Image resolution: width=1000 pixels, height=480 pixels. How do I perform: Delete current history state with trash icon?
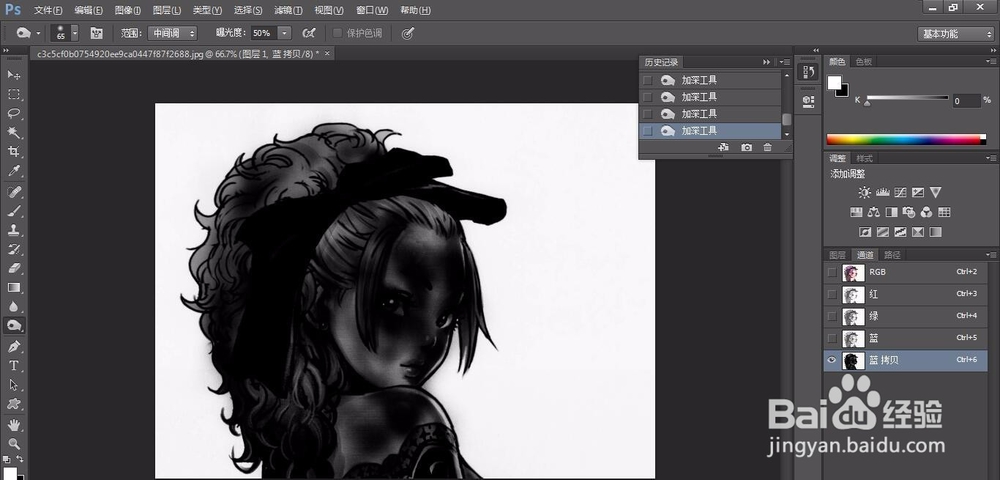coord(767,147)
